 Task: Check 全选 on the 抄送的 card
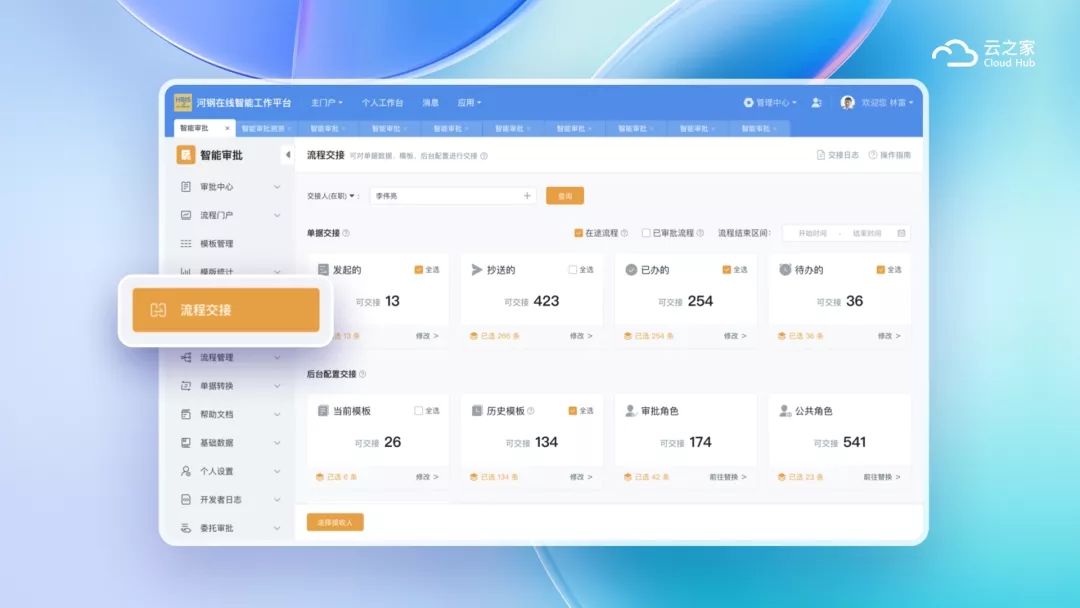tap(573, 270)
